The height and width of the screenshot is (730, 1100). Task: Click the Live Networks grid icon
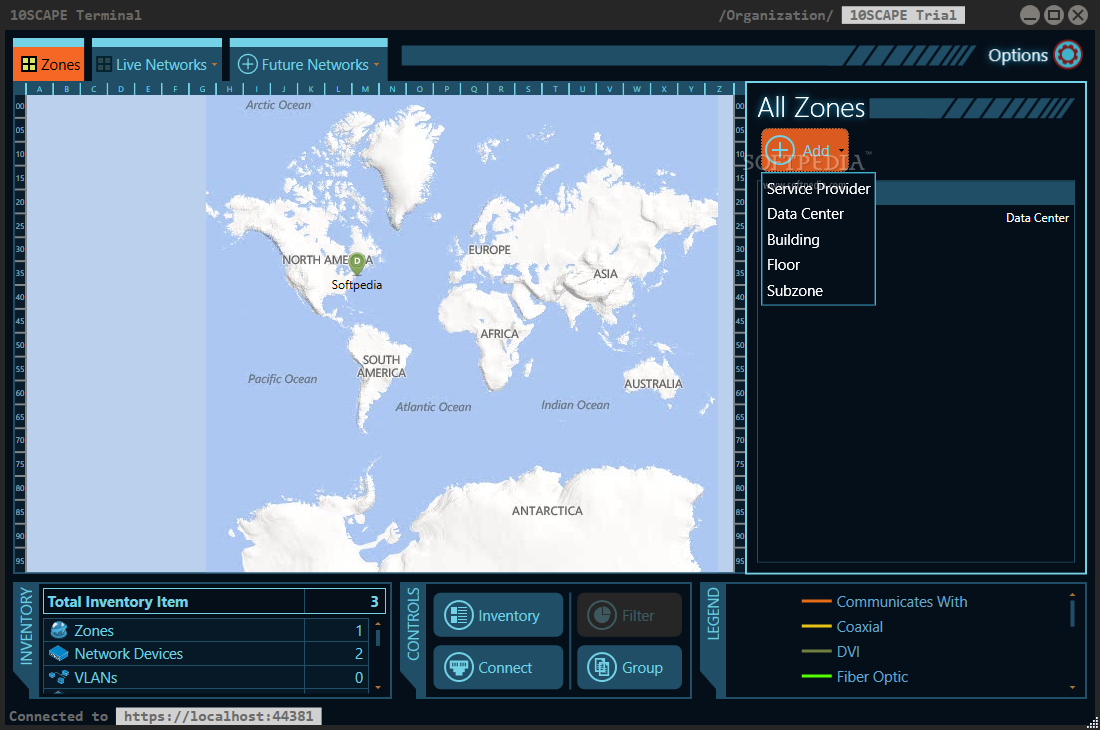coord(104,65)
